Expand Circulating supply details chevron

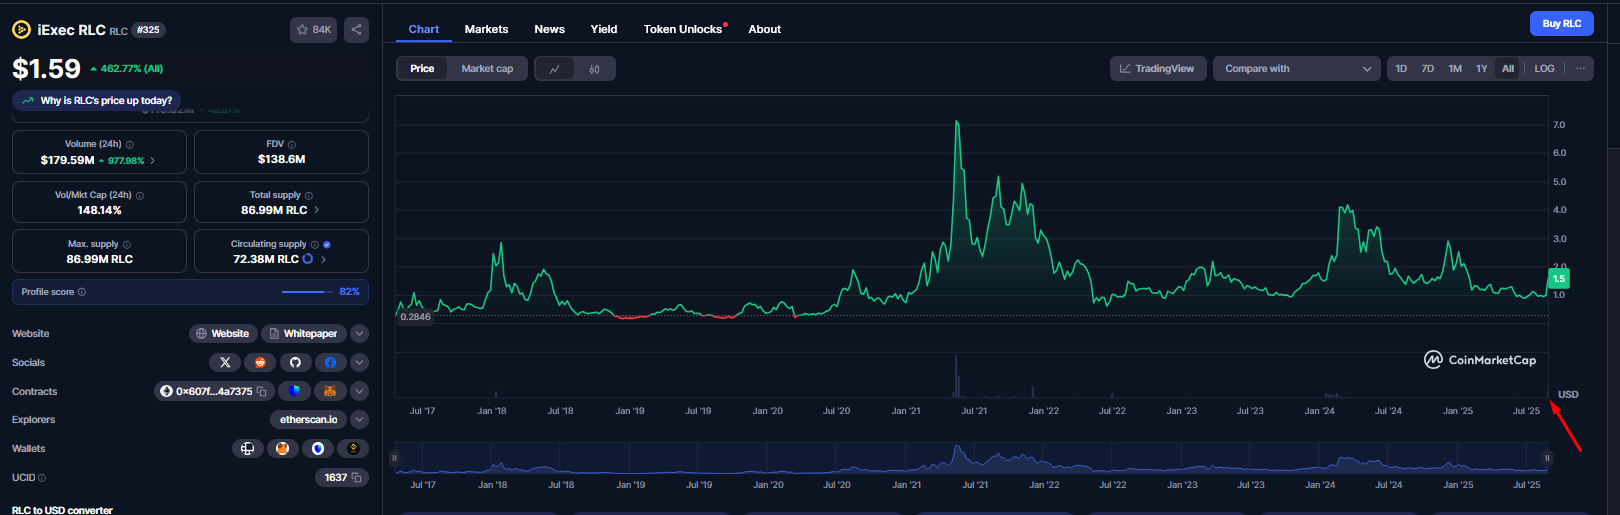click(323, 259)
